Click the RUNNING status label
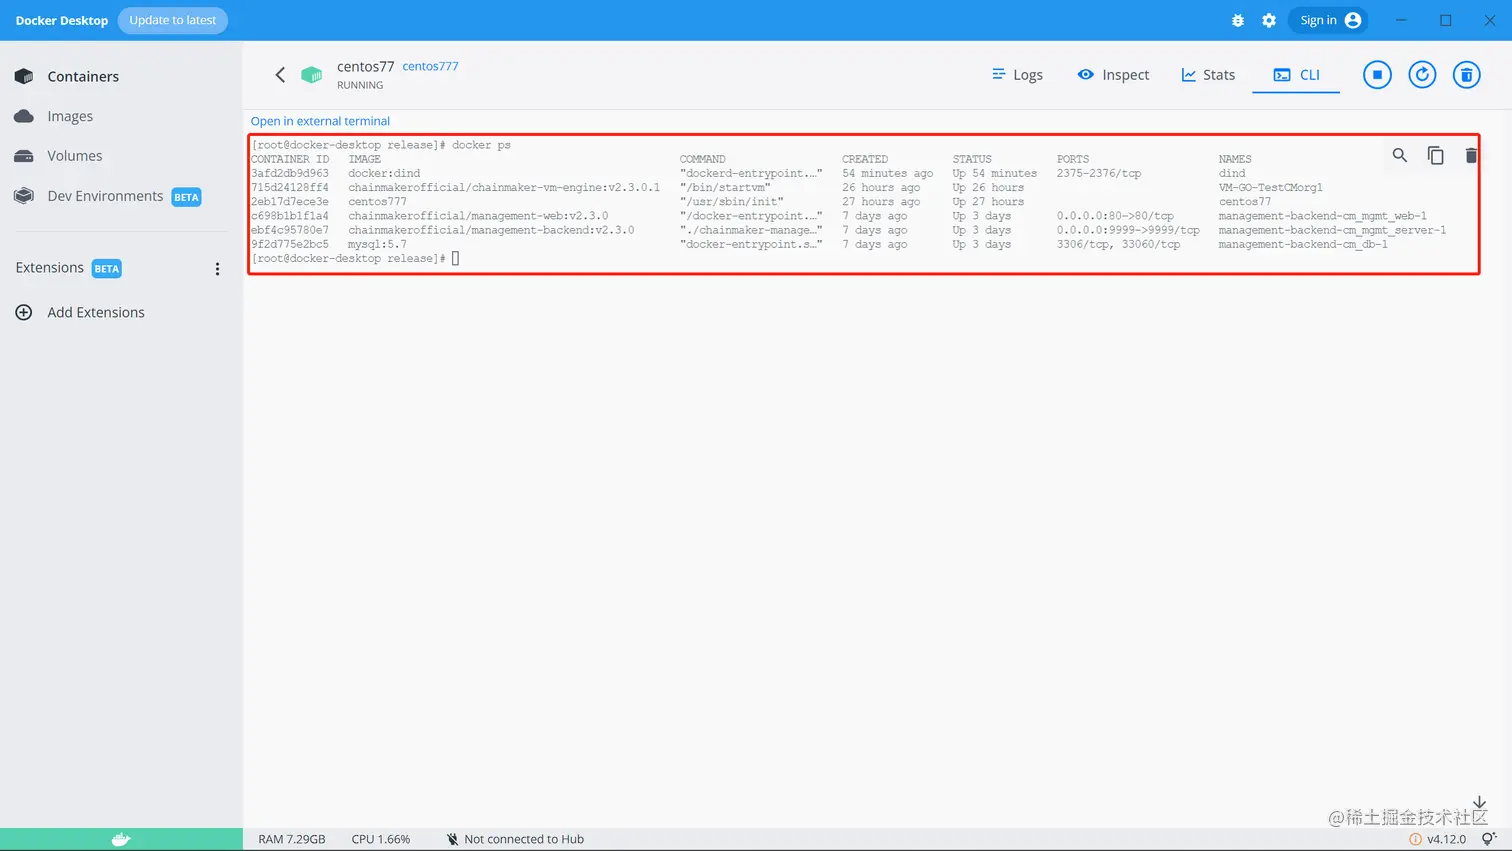Image resolution: width=1512 pixels, height=851 pixels. 360,85
